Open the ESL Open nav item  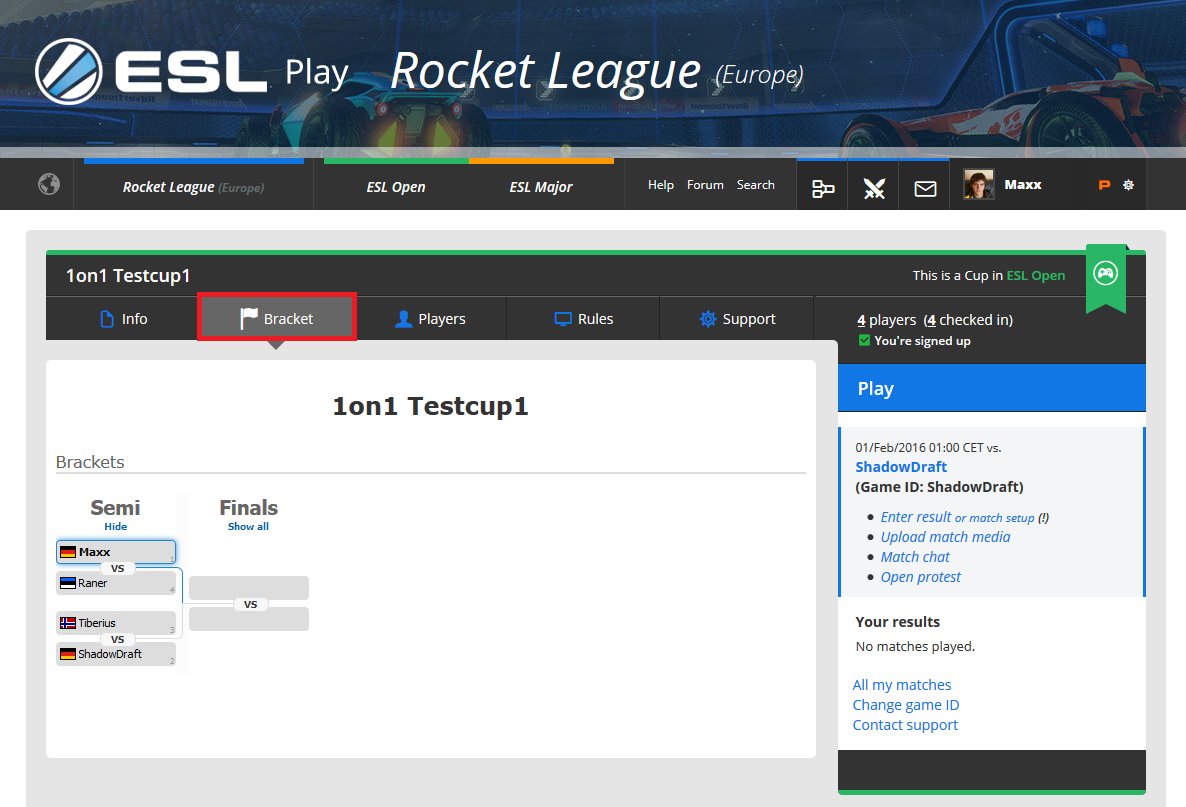click(396, 187)
